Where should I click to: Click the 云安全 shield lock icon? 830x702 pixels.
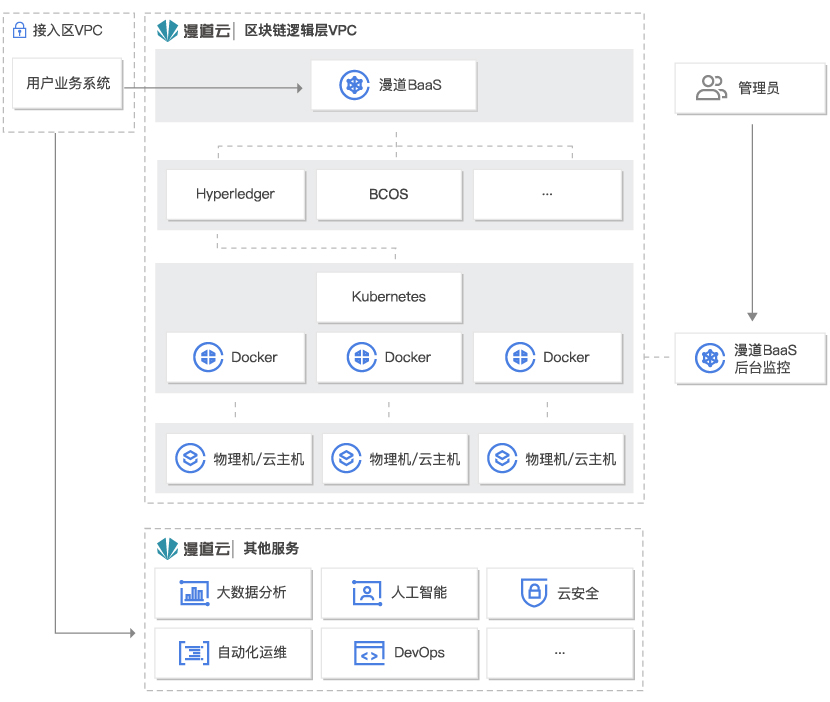click(x=534, y=592)
